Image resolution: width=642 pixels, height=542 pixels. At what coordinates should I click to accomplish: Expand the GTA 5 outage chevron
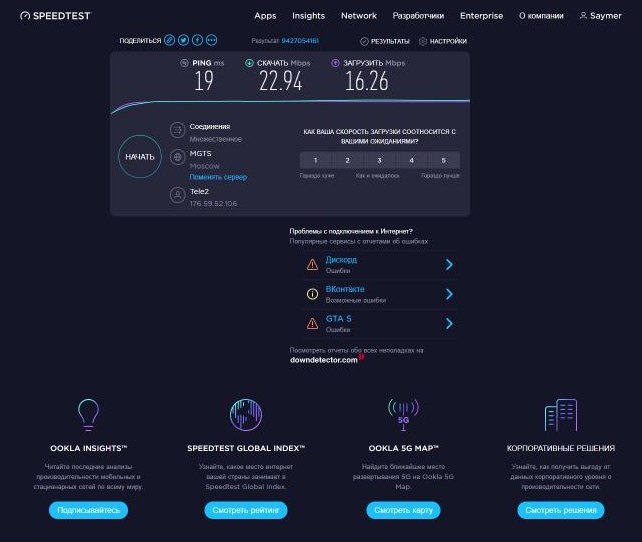tap(449, 323)
